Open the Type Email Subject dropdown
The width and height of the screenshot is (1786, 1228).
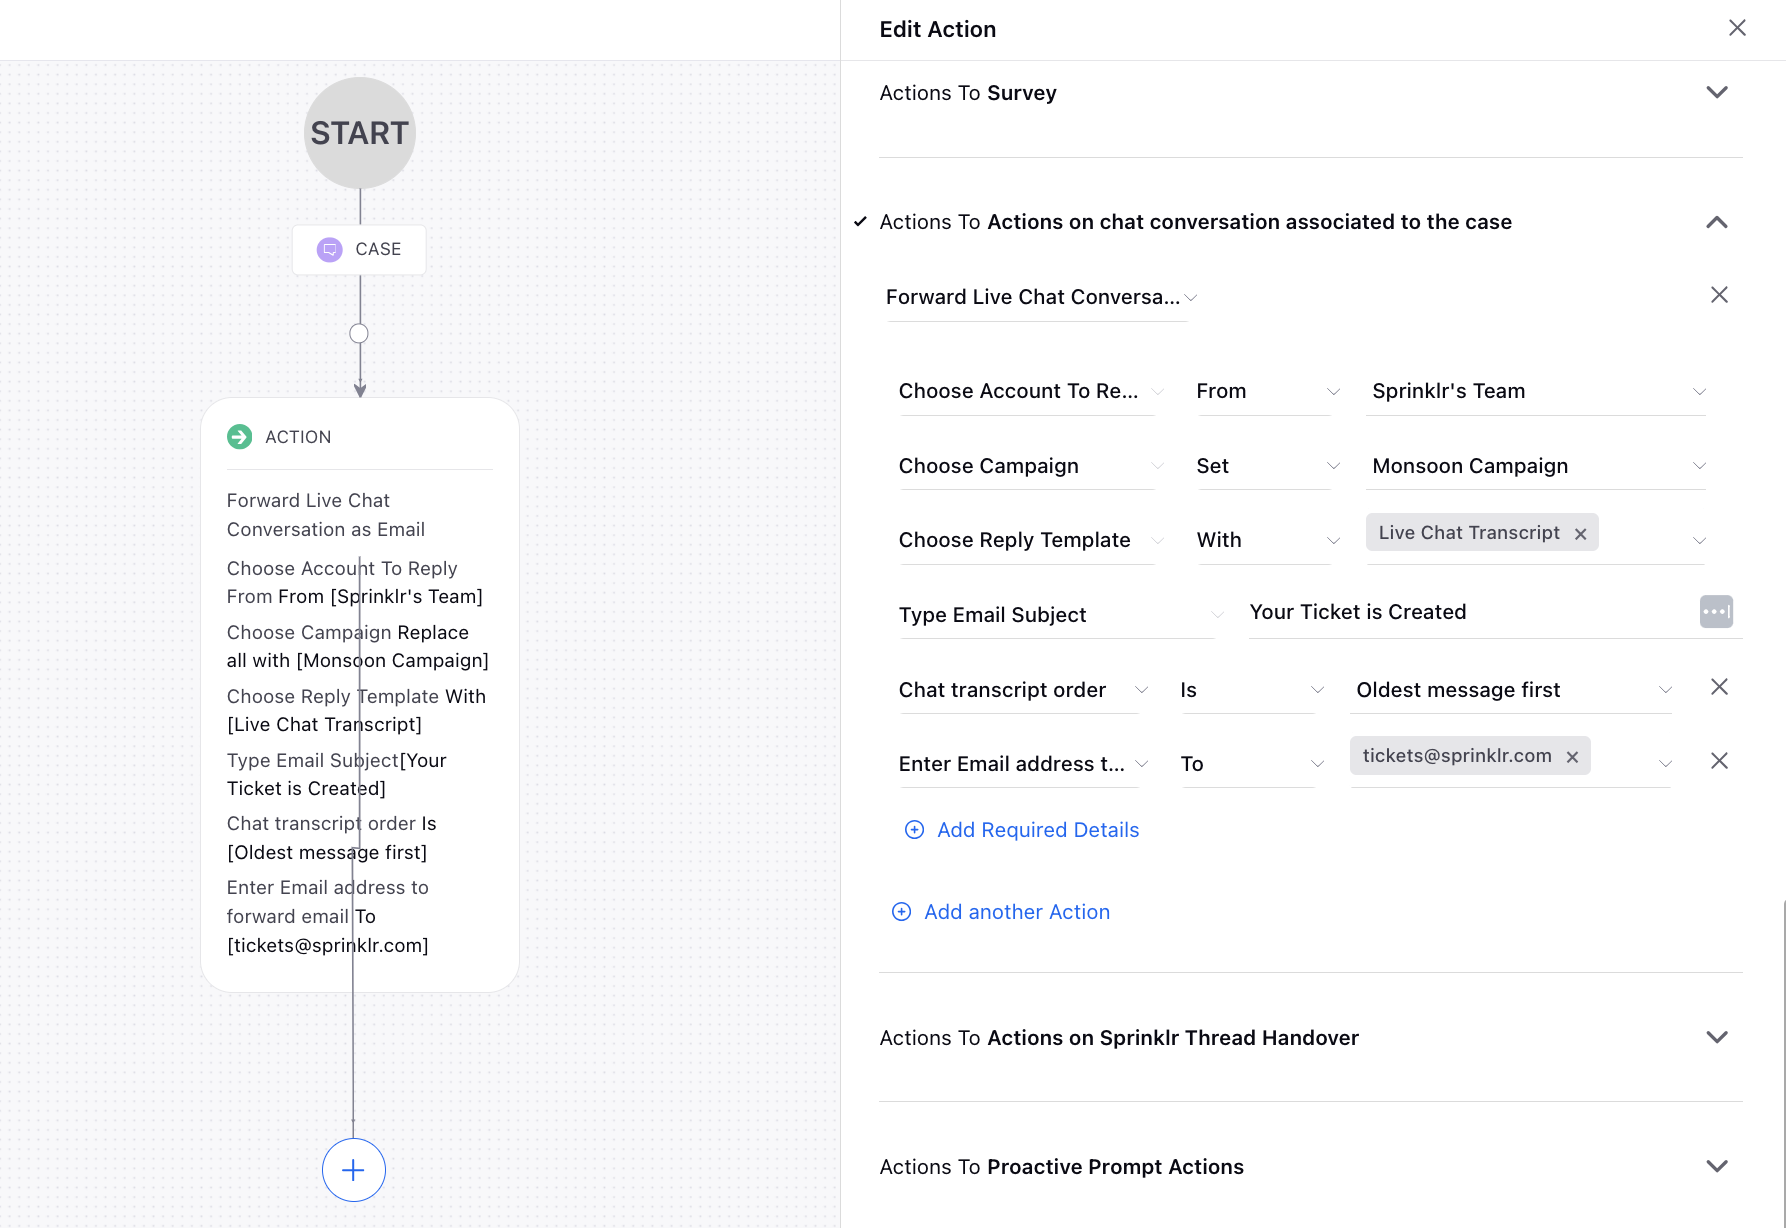pos(1061,615)
